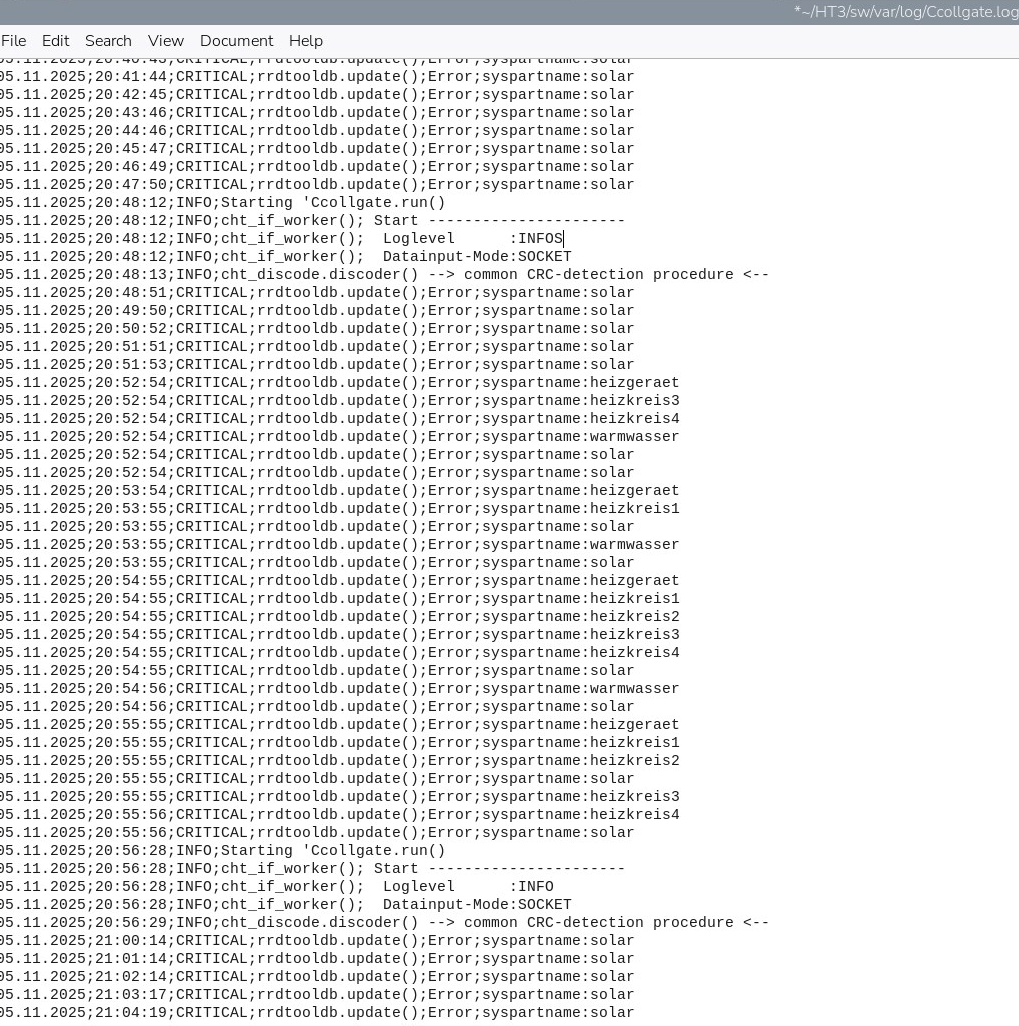Click the 20:56:29 CRC-detection procedure line
This screenshot has width=1019, height=1026.
coord(400,923)
